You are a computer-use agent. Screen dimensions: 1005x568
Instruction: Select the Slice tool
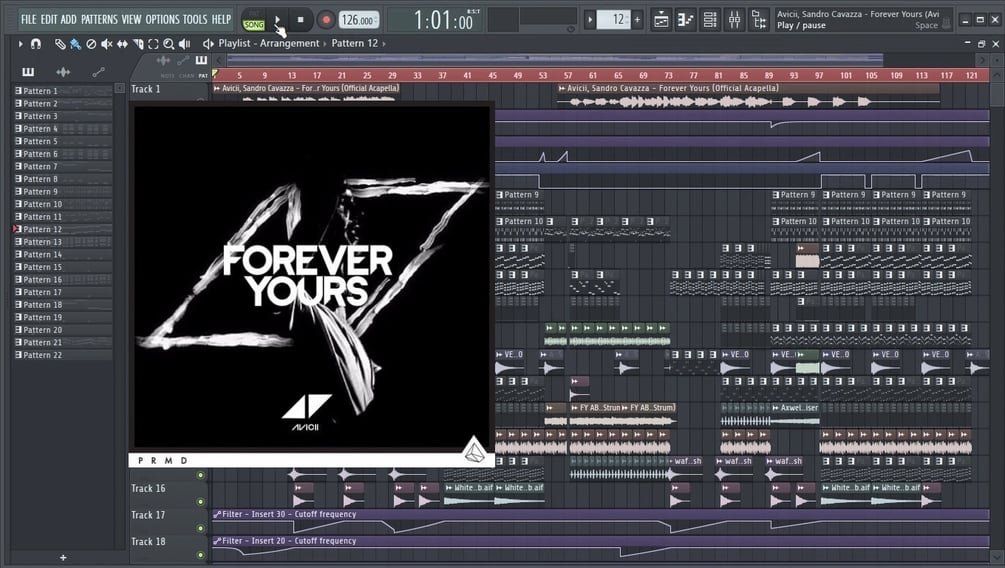pyautogui.click(x=138, y=44)
